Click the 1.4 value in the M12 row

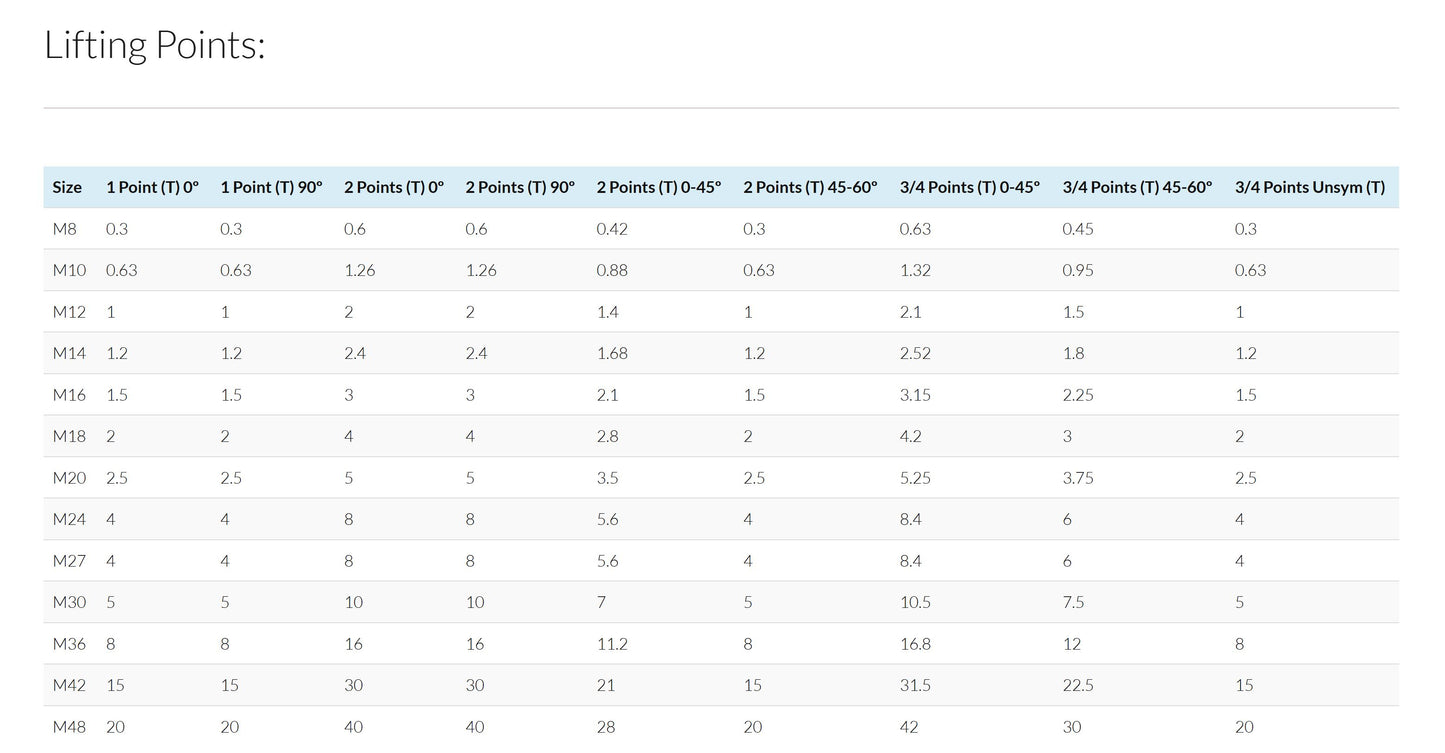click(607, 312)
